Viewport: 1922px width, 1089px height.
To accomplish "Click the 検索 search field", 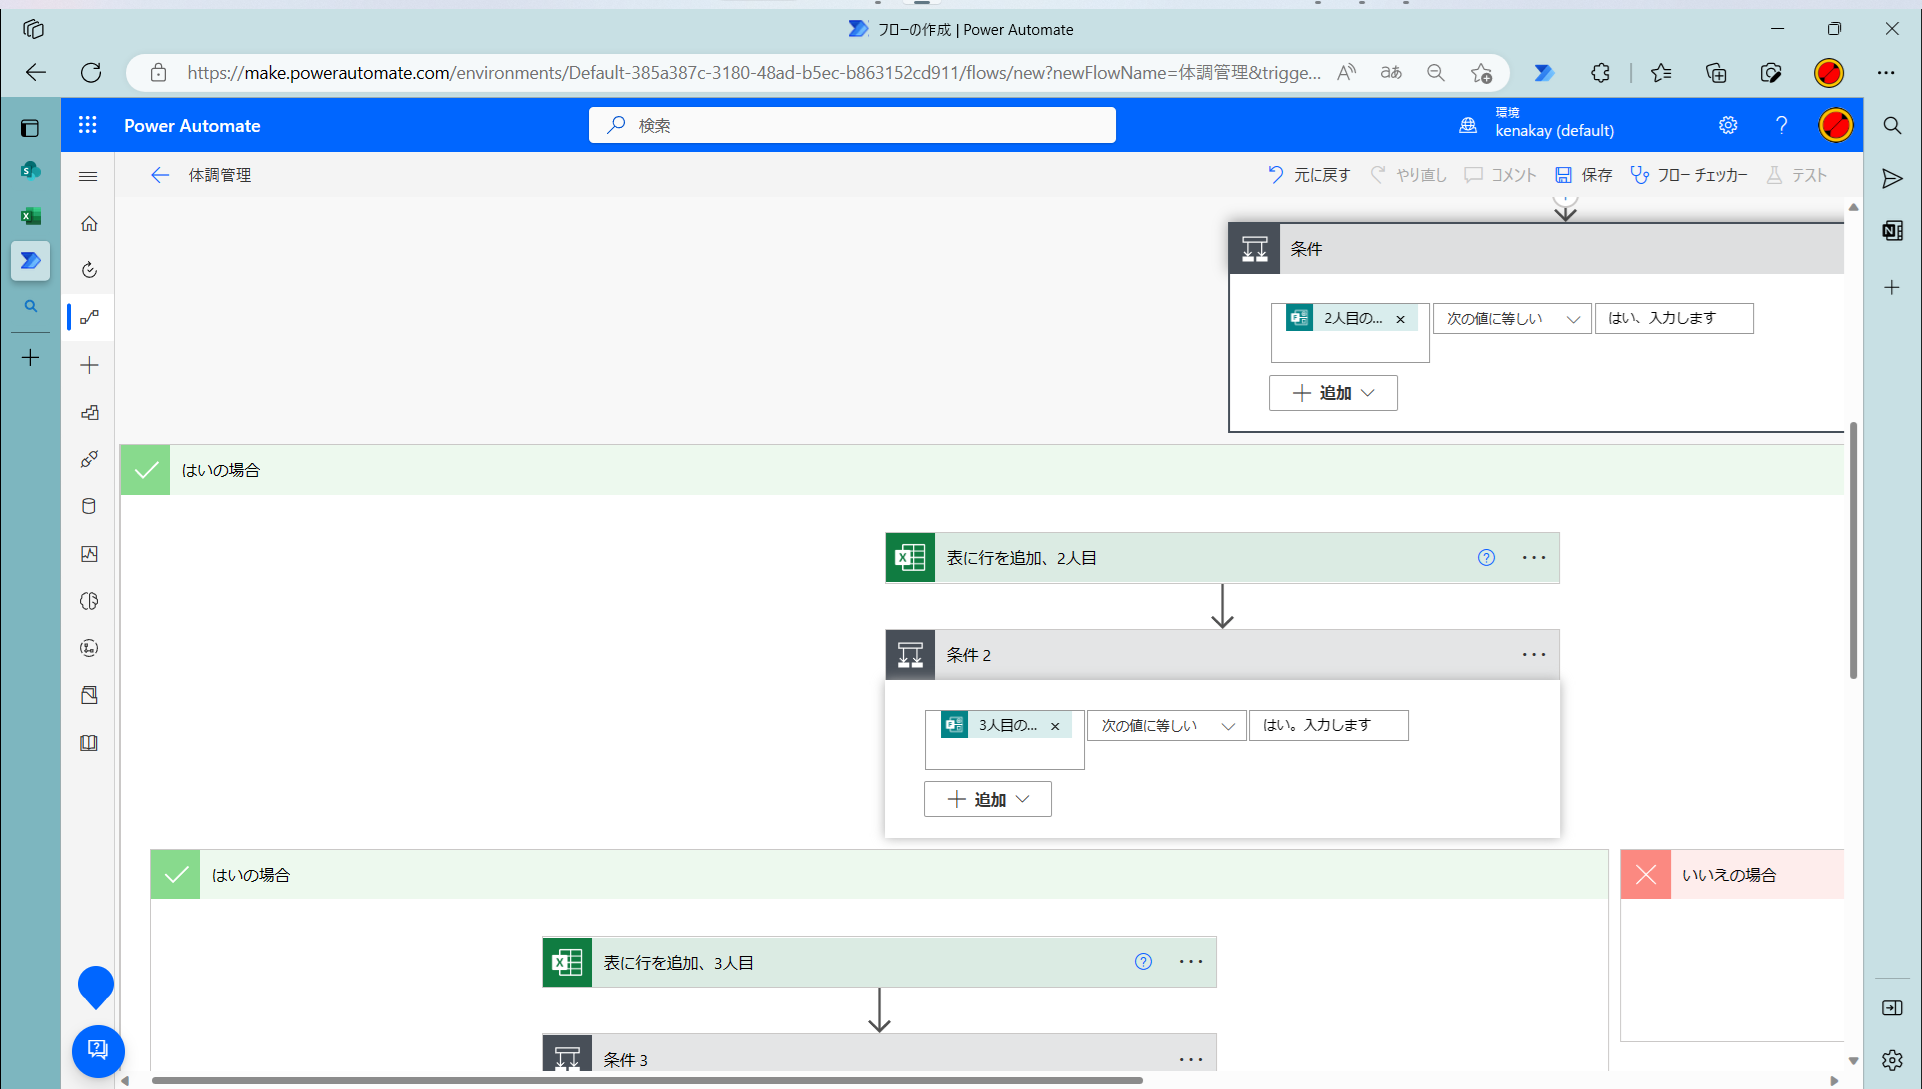I will [x=852, y=125].
